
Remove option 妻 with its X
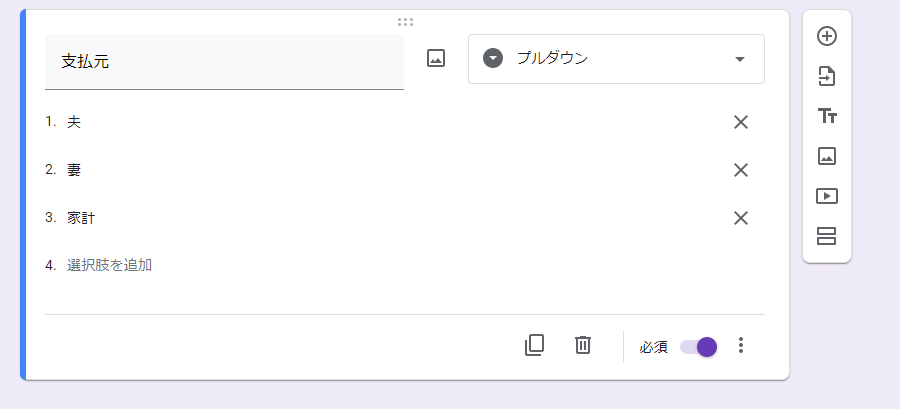point(740,170)
